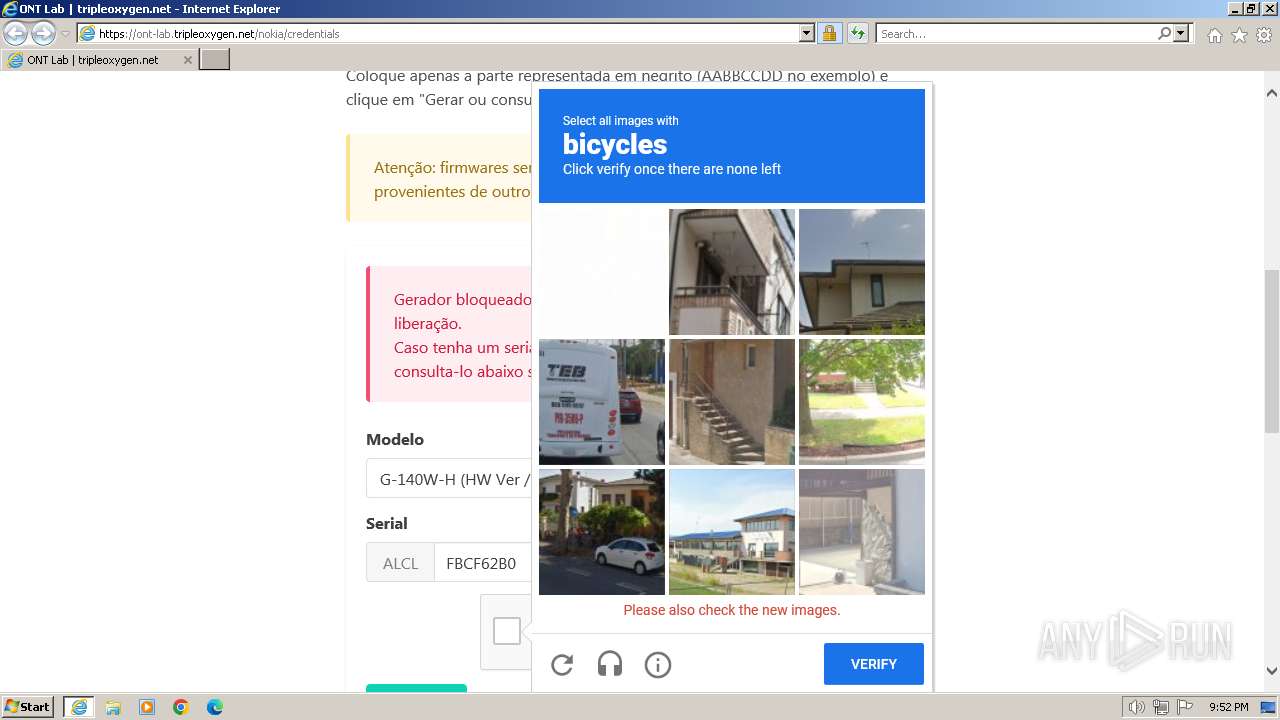Image resolution: width=1280 pixels, height=720 pixels.
Task: Open the Home icon in IE toolbar
Action: tap(1214, 35)
